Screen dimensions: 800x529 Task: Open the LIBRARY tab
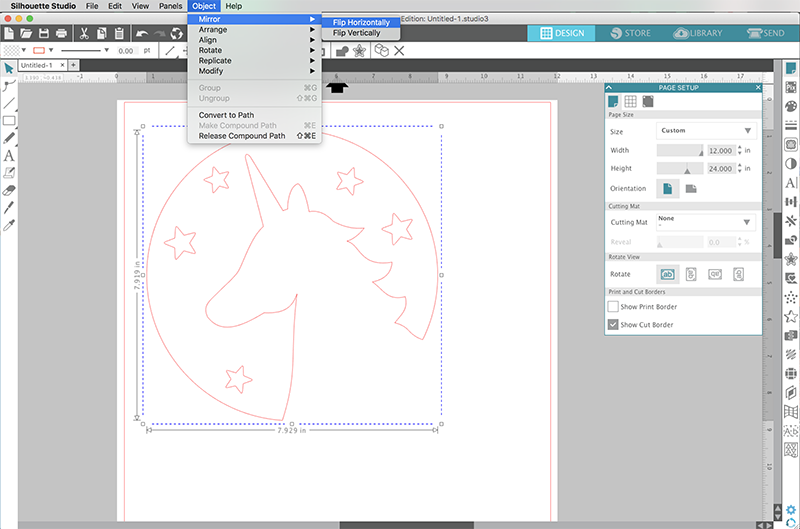(697, 33)
